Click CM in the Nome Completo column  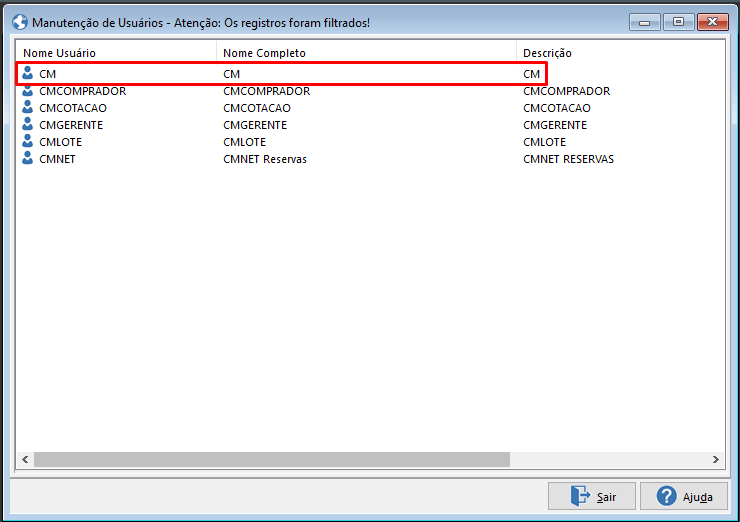pyautogui.click(x=232, y=74)
